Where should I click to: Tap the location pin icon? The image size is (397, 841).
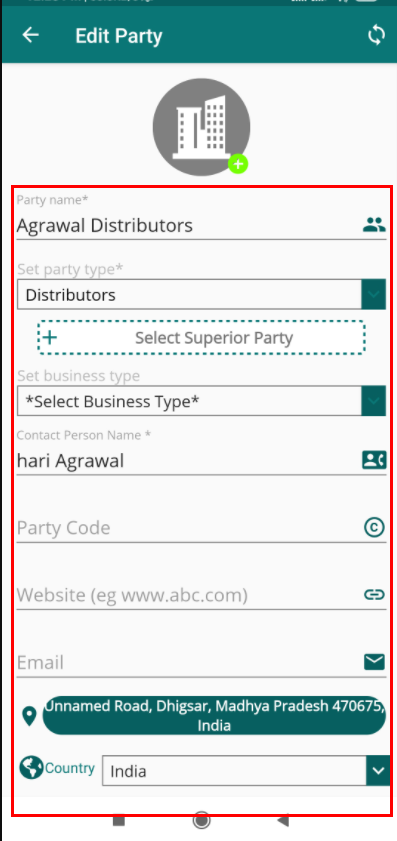[x=29, y=716]
